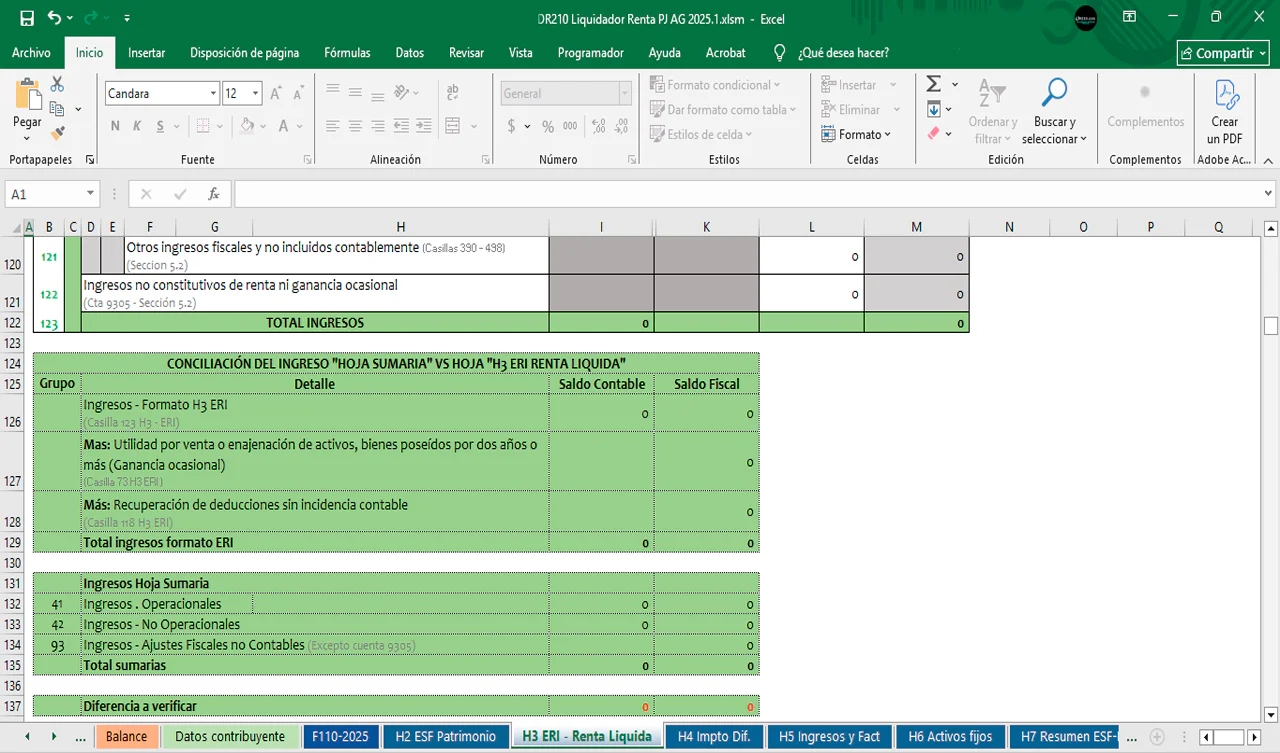Open the Balance sheet tab
Image resolution: width=1280 pixels, height=753 pixels.
click(x=126, y=736)
